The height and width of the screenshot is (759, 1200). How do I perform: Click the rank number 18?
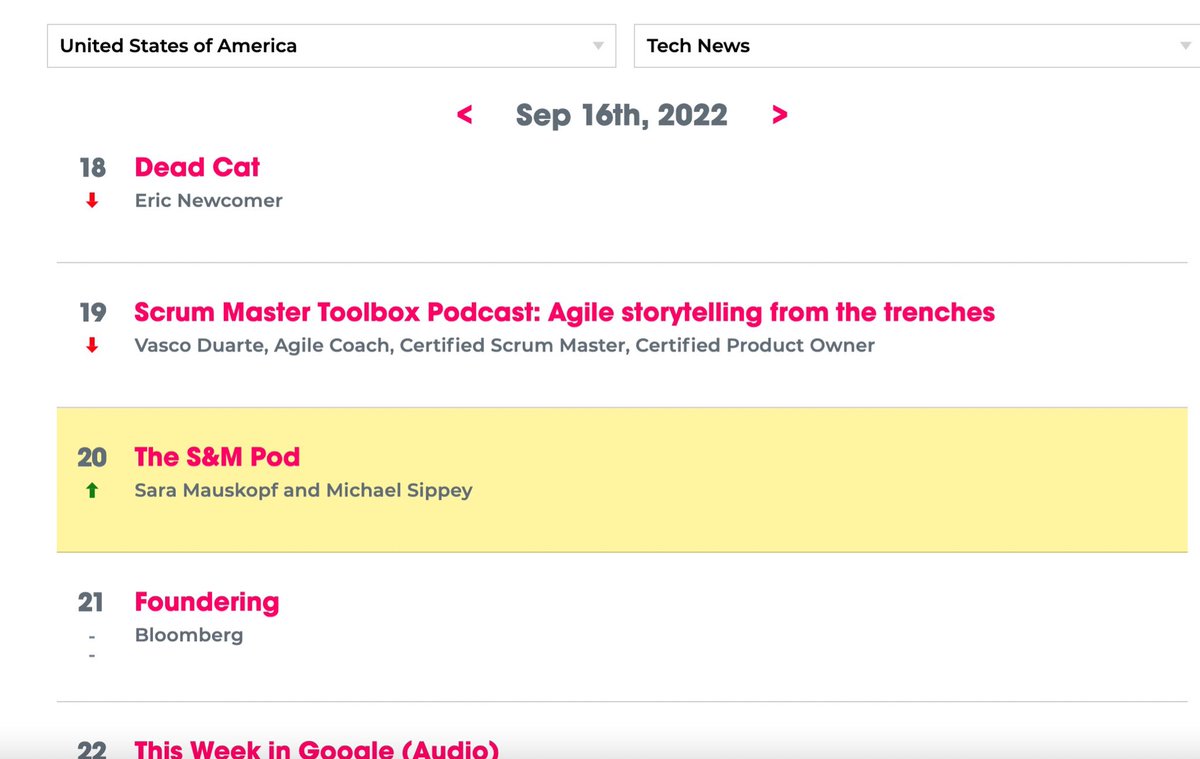click(92, 167)
